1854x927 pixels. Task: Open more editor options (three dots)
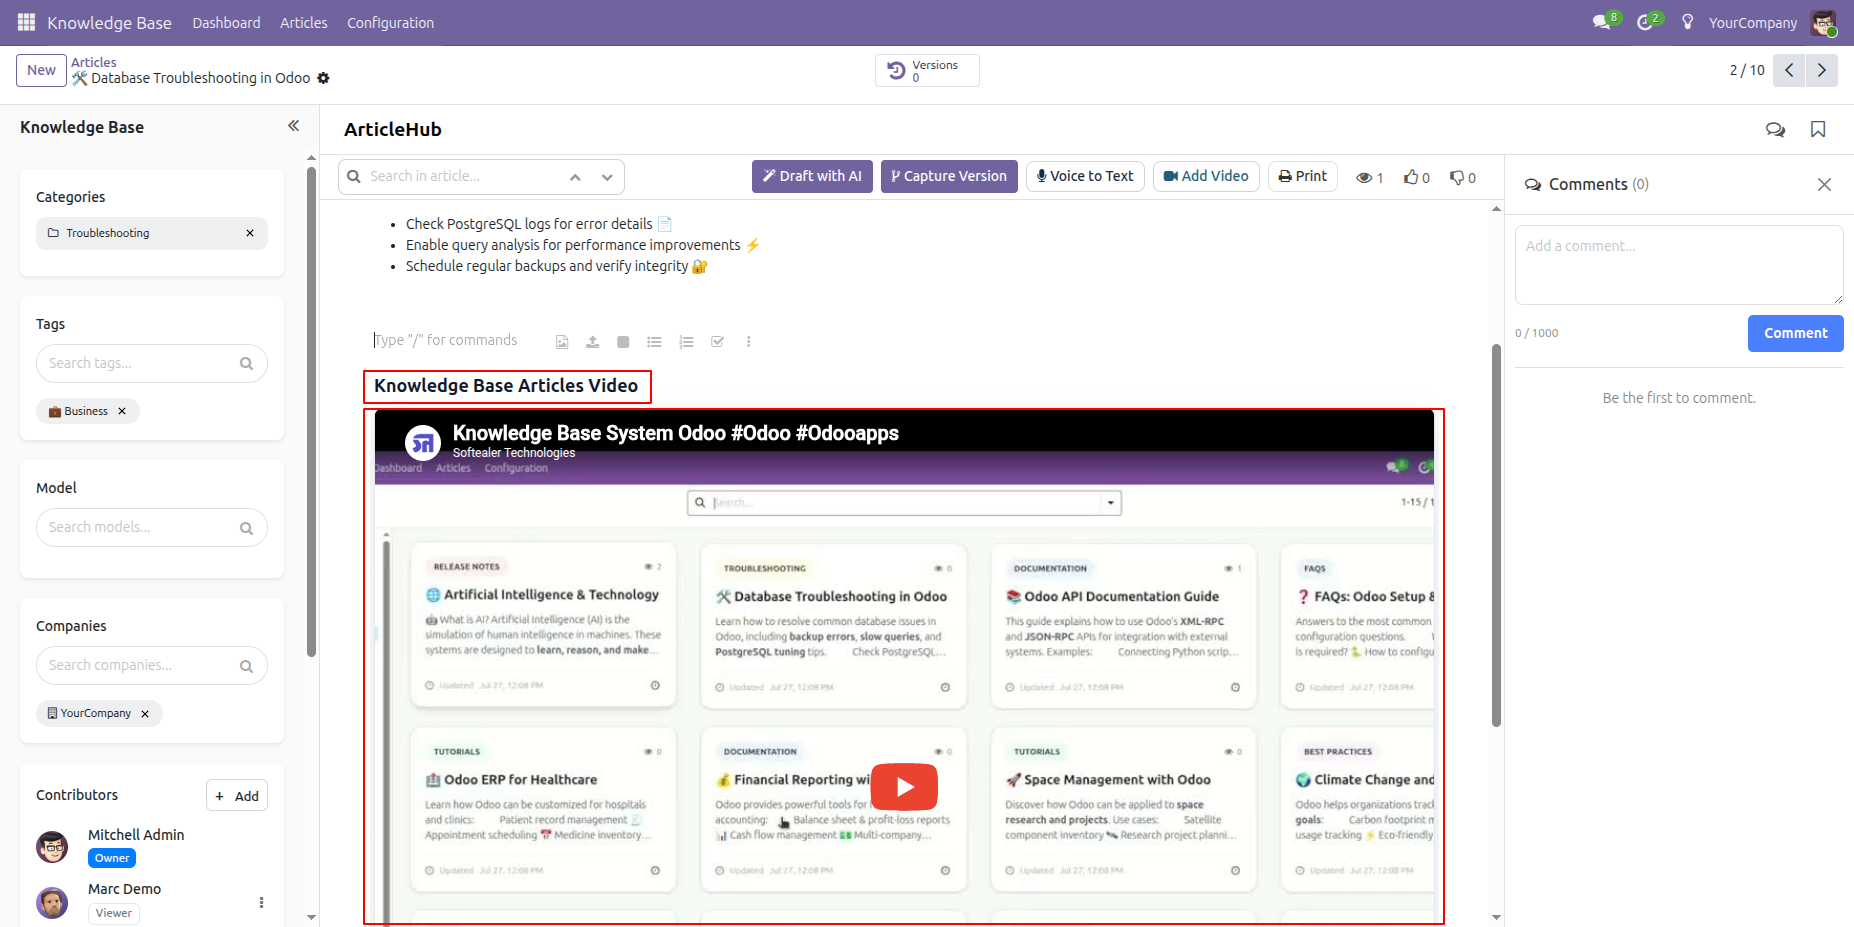pyautogui.click(x=748, y=342)
